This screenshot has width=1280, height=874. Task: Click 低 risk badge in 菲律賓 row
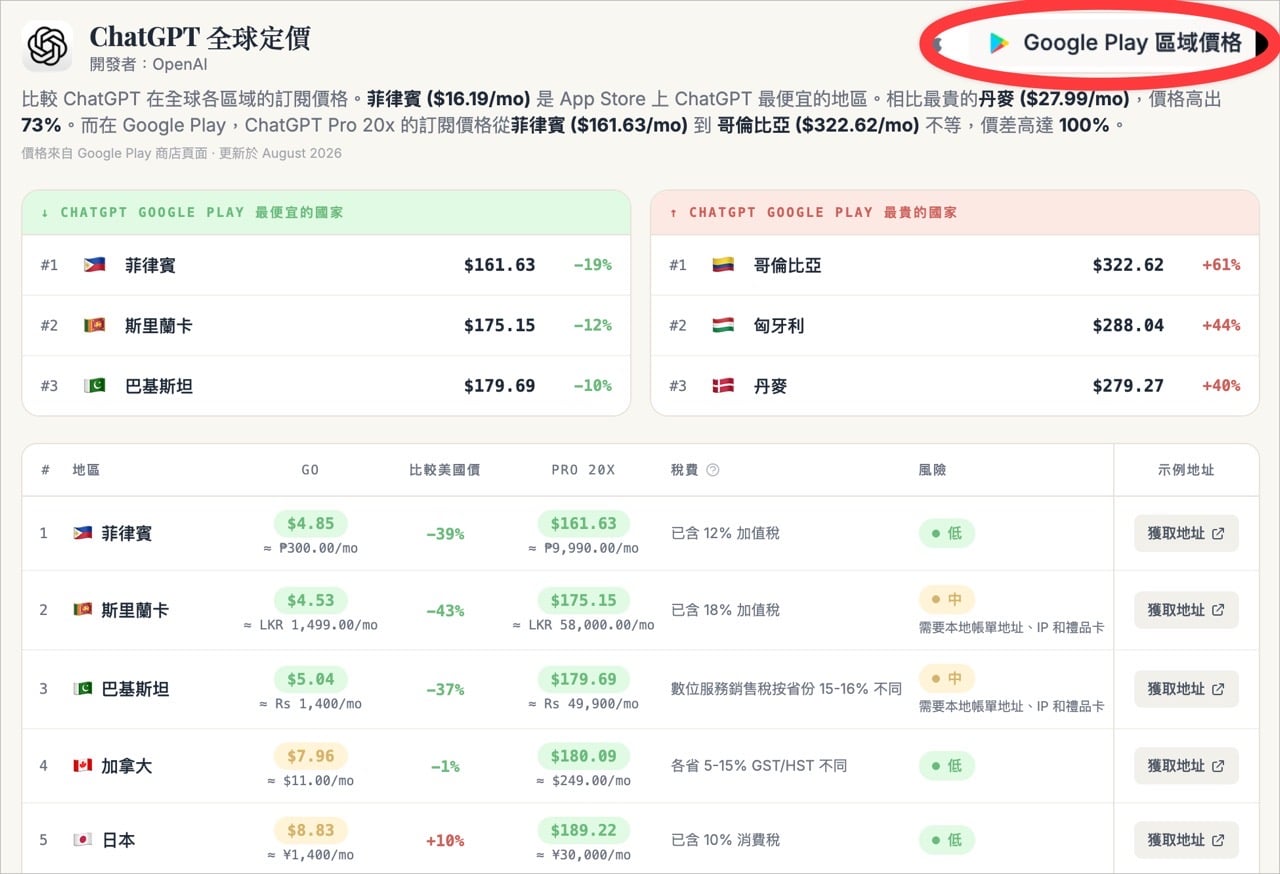(946, 533)
